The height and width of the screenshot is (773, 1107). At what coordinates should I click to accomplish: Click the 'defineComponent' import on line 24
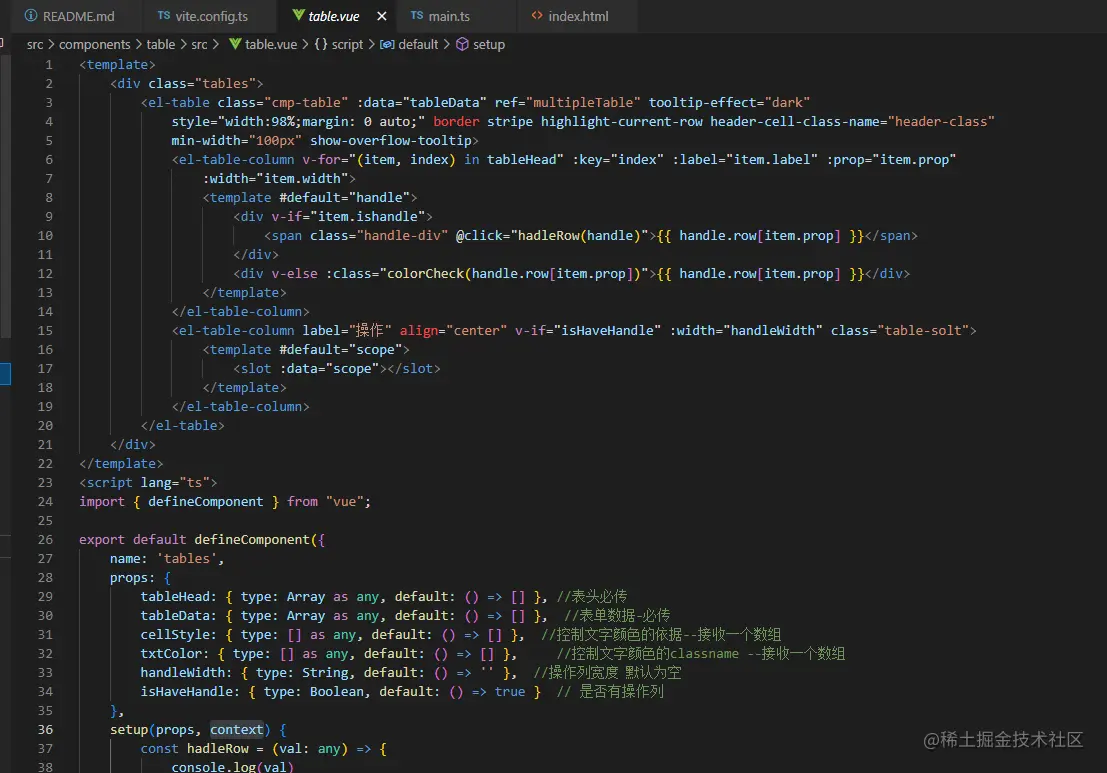pos(205,501)
